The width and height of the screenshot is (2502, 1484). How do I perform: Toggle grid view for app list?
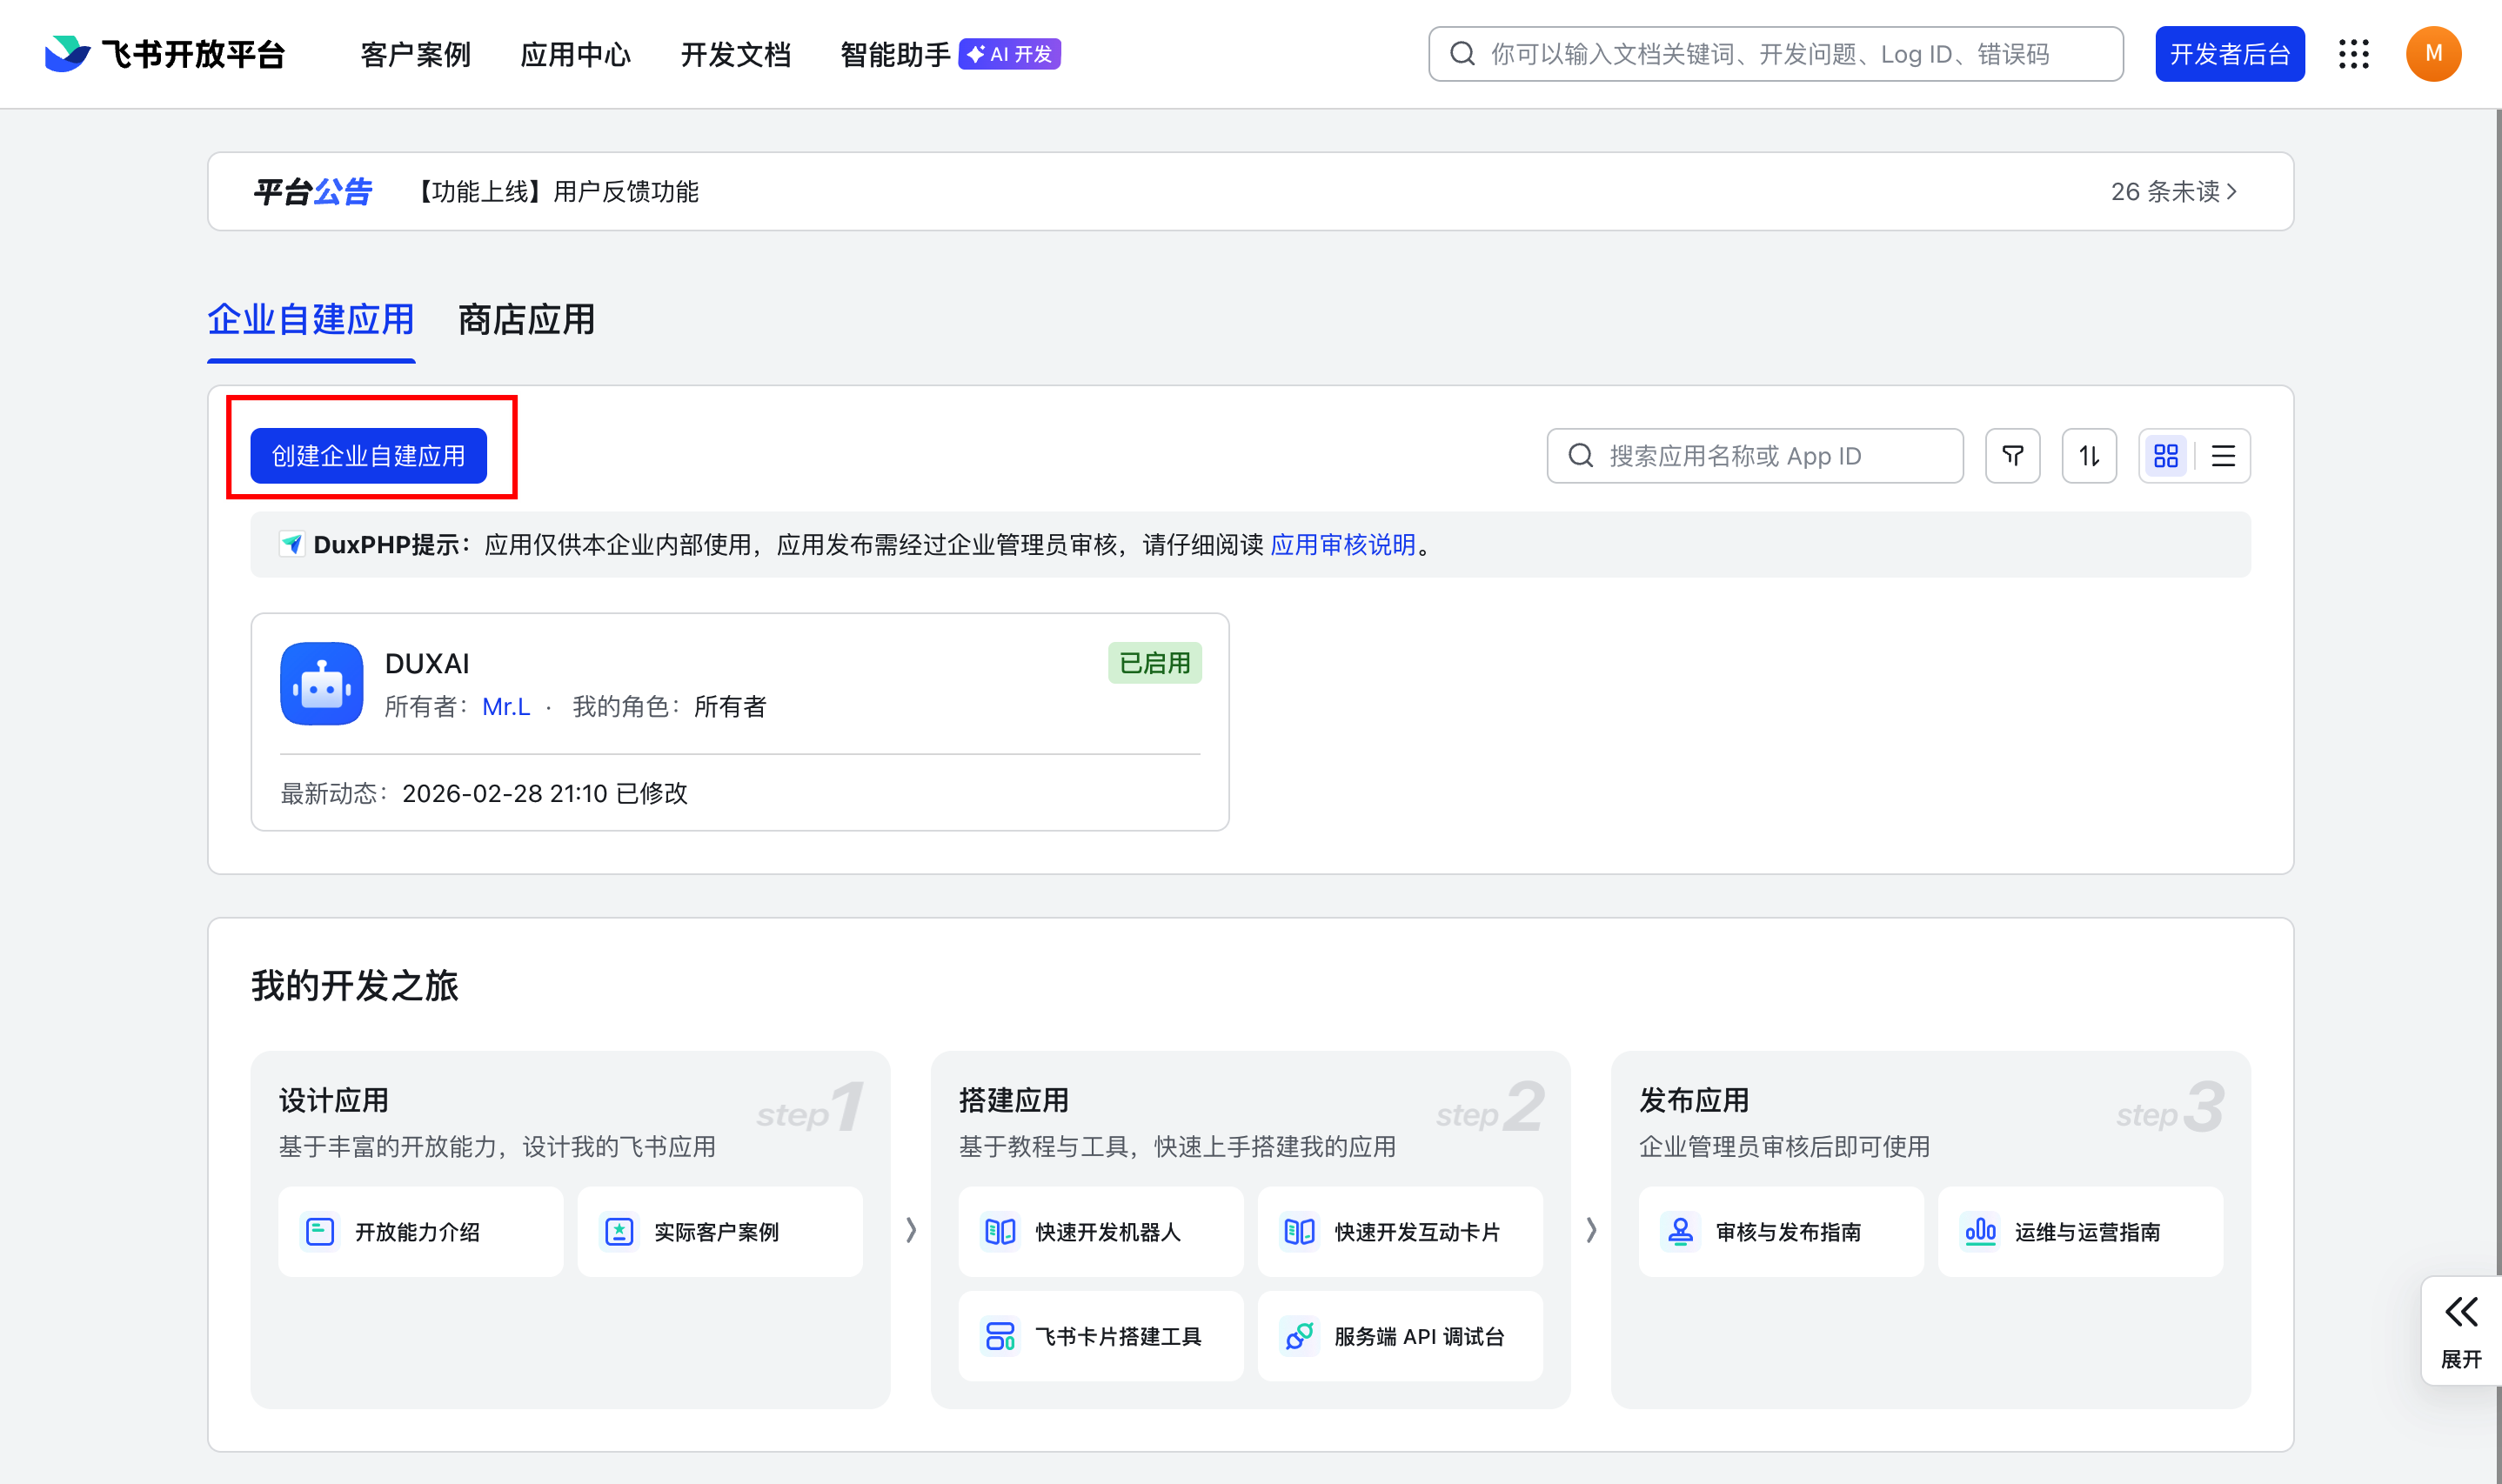pyautogui.click(x=2166, y=455)
